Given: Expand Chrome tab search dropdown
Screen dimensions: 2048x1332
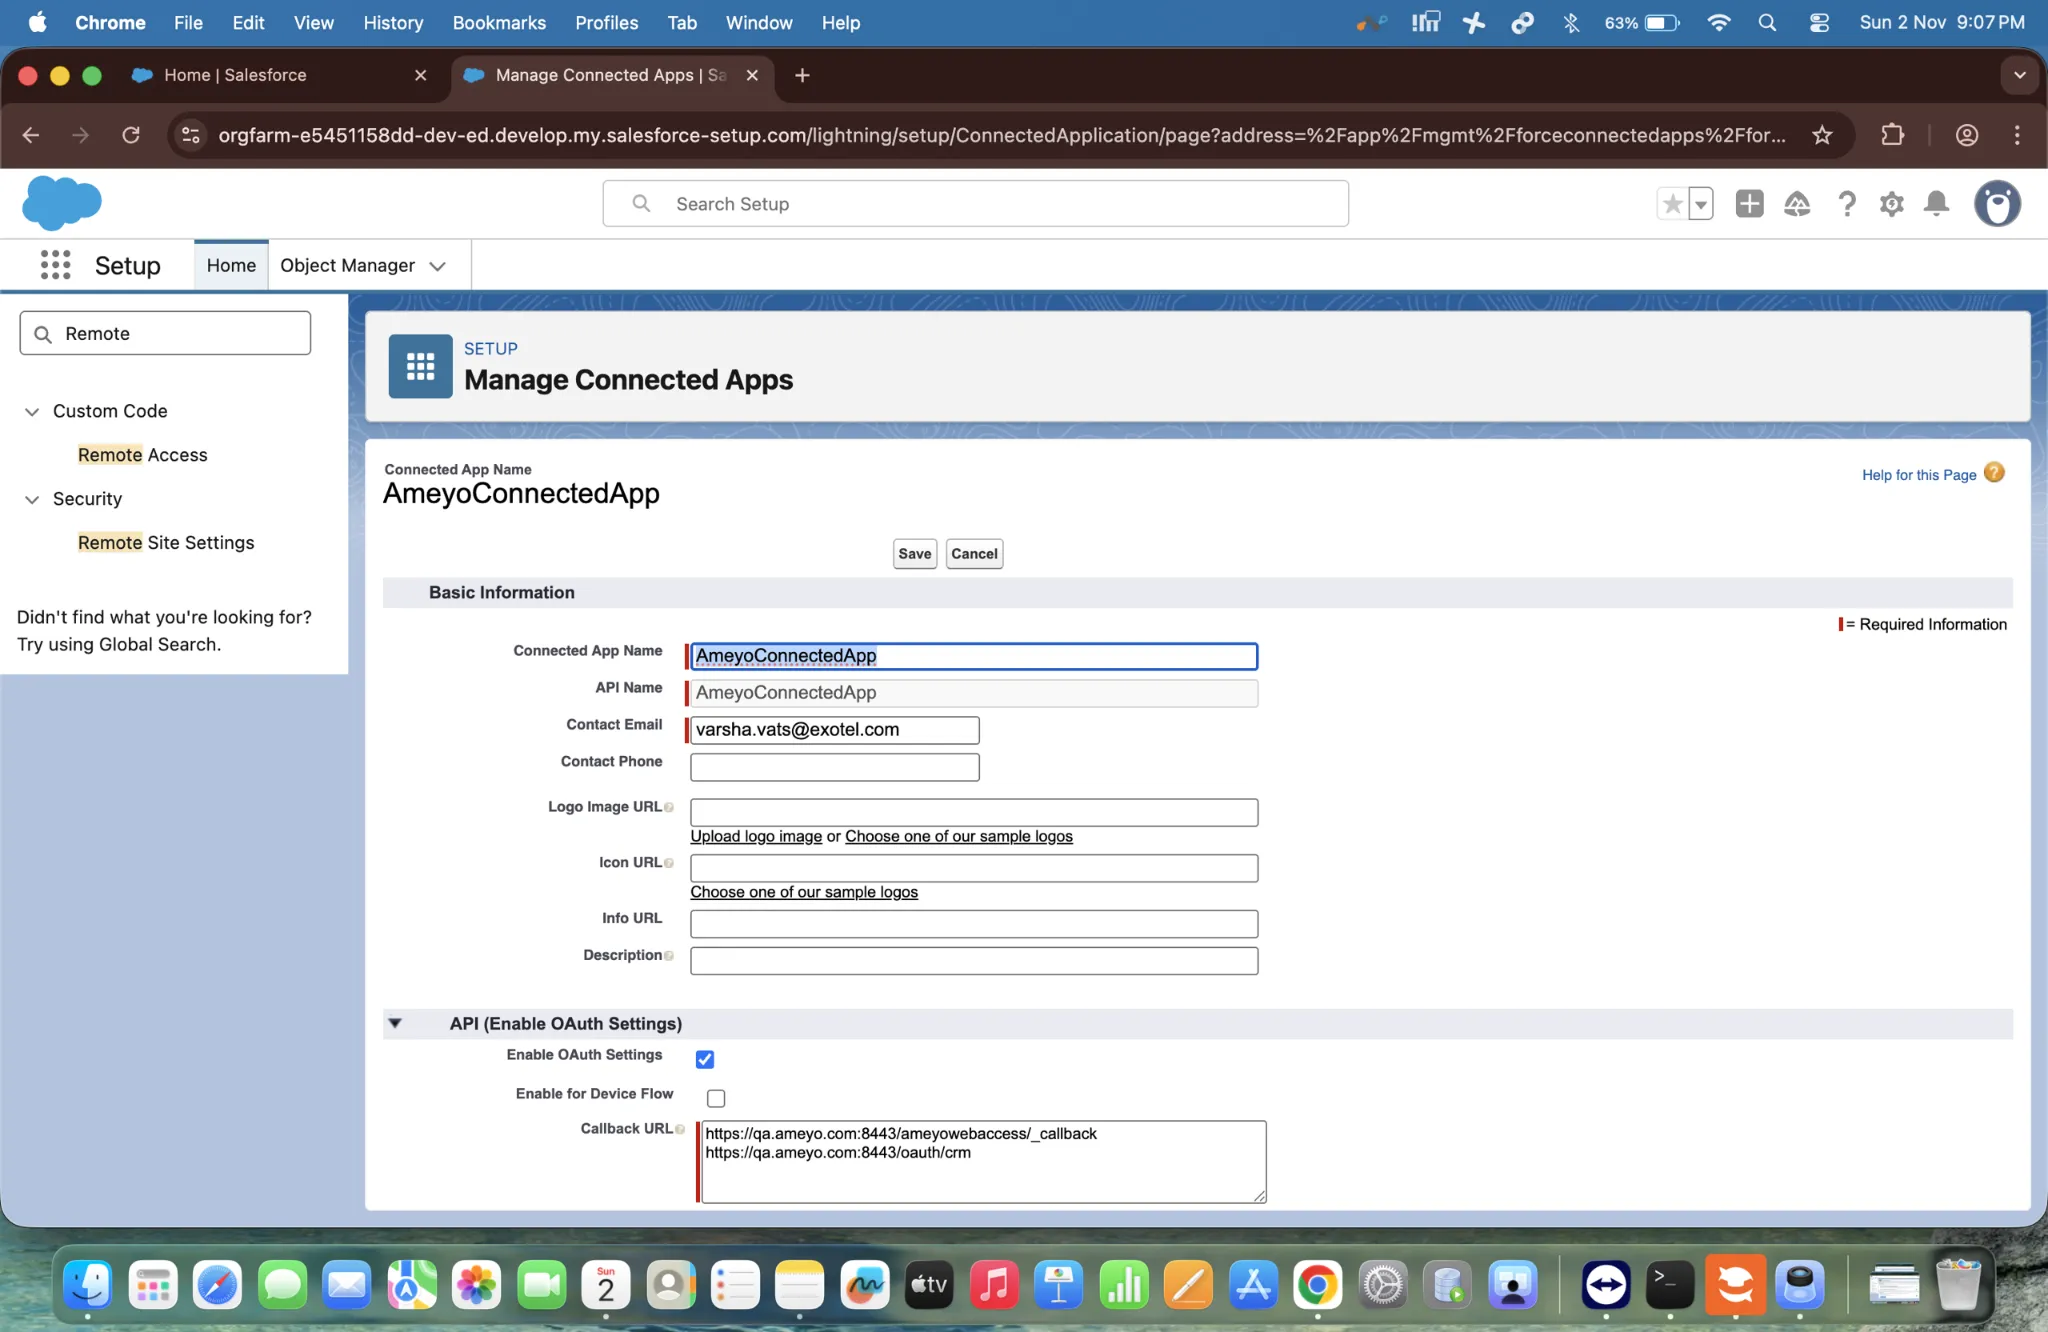Looking at the screenshot, I should pos(2019,75).
